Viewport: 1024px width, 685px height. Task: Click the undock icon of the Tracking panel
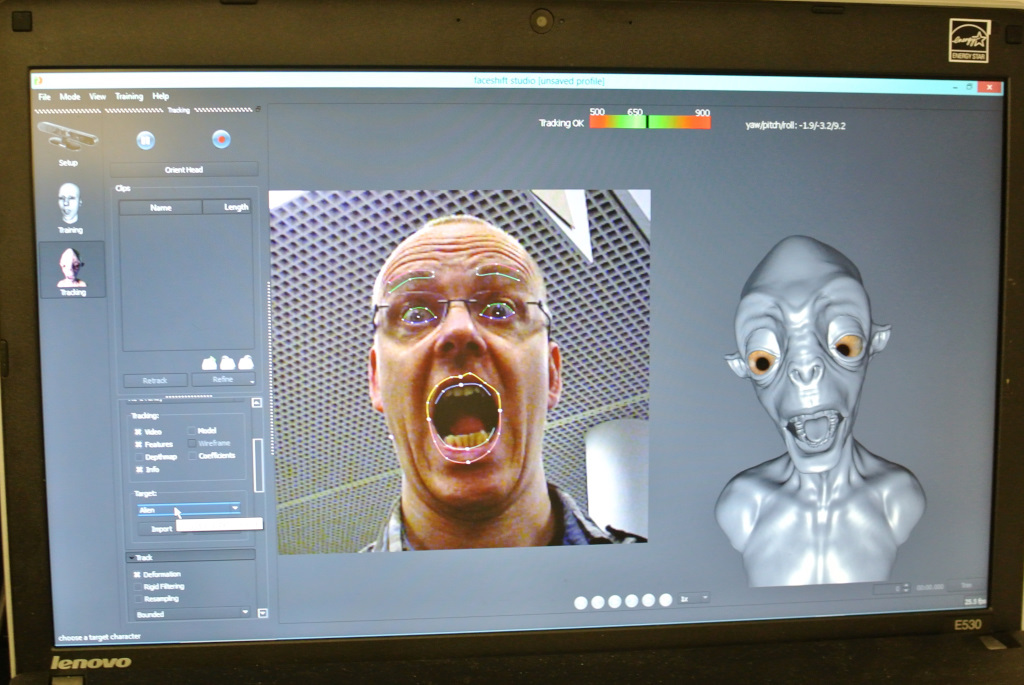(258, 109)
